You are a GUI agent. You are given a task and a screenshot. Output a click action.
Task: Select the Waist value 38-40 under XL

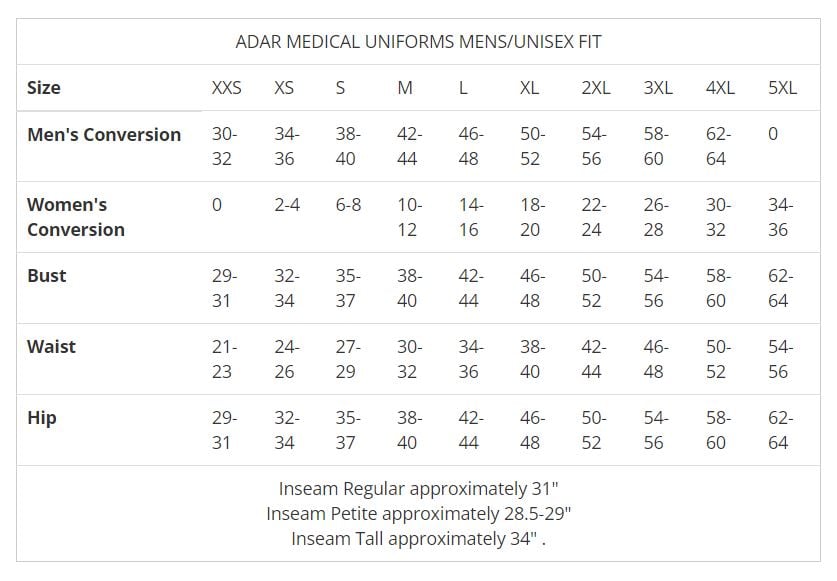click(532, 359)
